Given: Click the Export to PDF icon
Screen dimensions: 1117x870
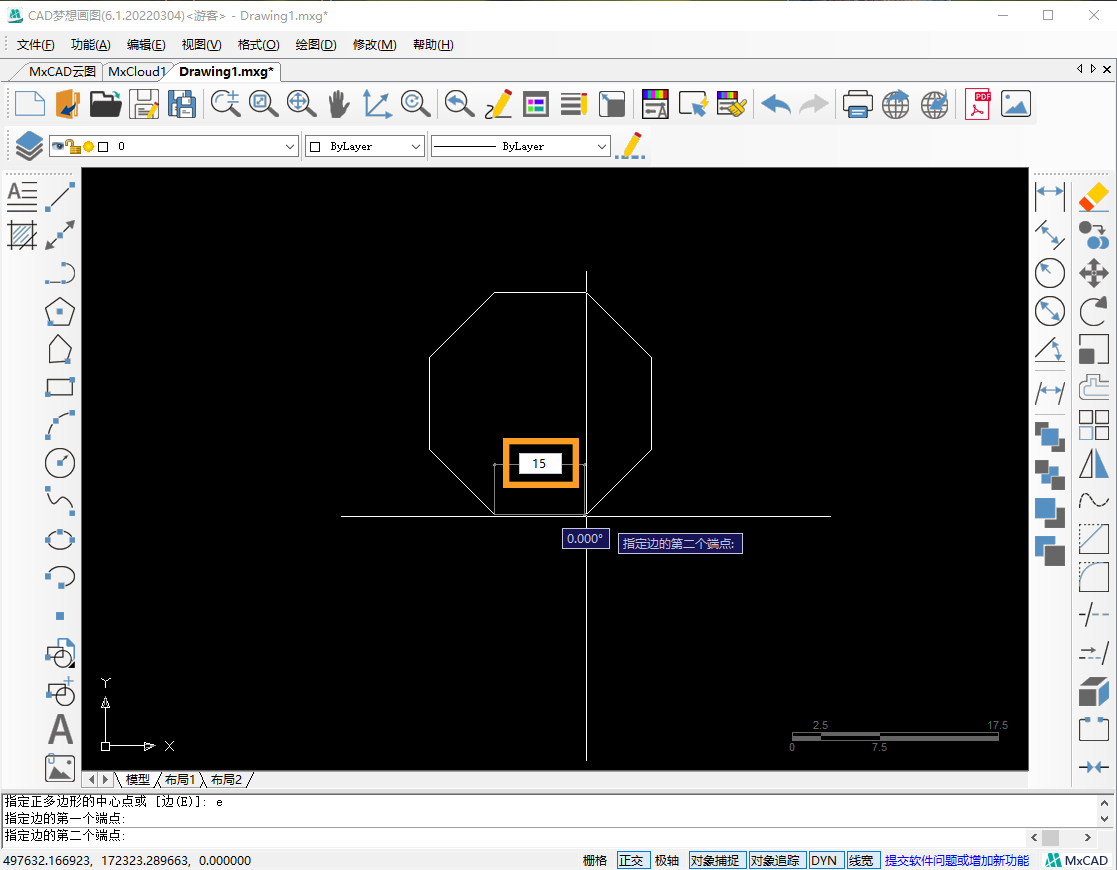Looking at the screenshot, I should pyautogui.click(x=977, y=104).
